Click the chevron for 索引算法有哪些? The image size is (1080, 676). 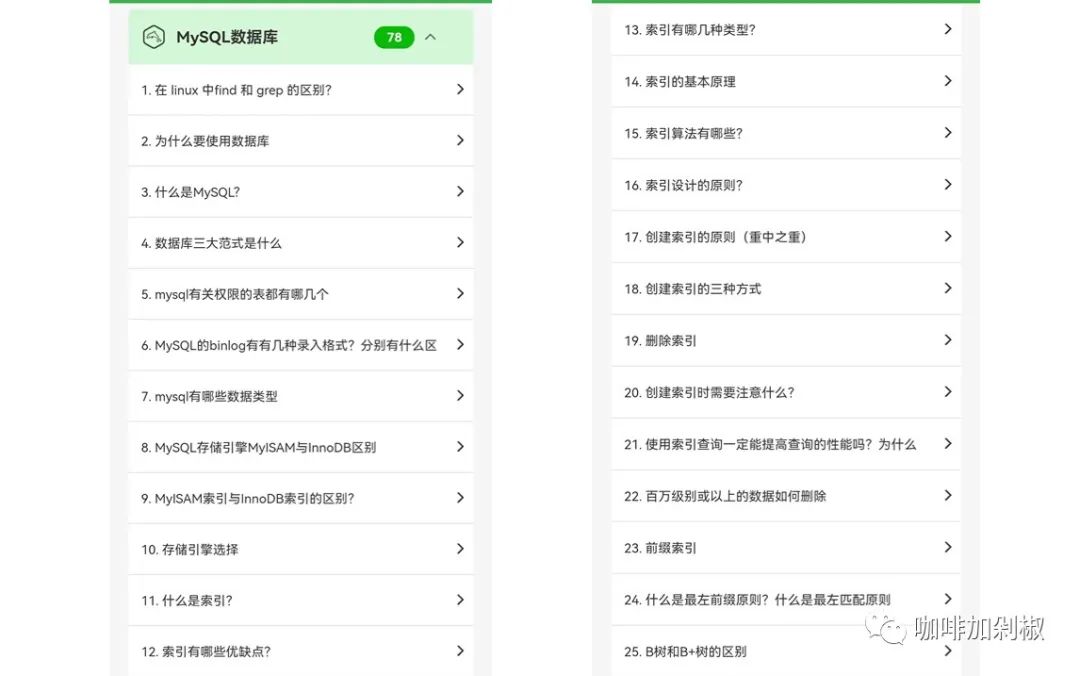tap(948, 132)
